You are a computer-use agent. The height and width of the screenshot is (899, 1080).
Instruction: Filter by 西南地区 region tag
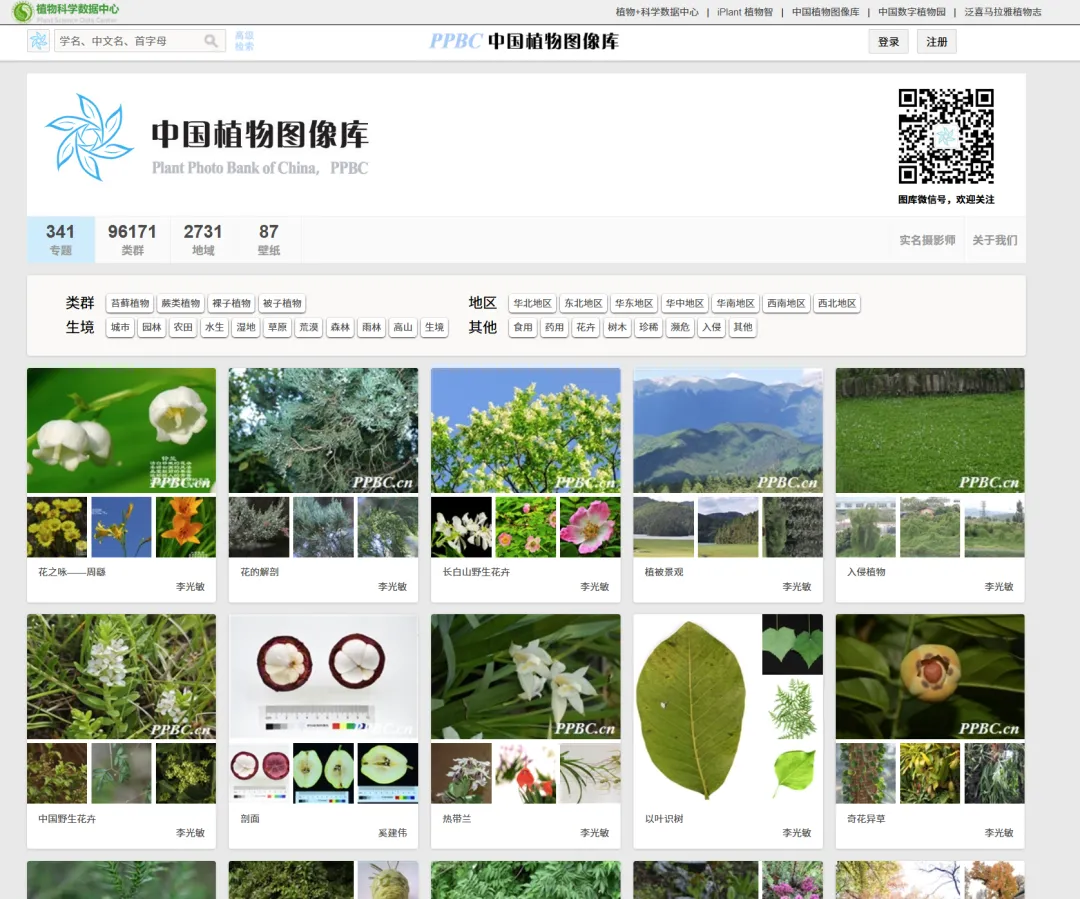tap(786, 303)
